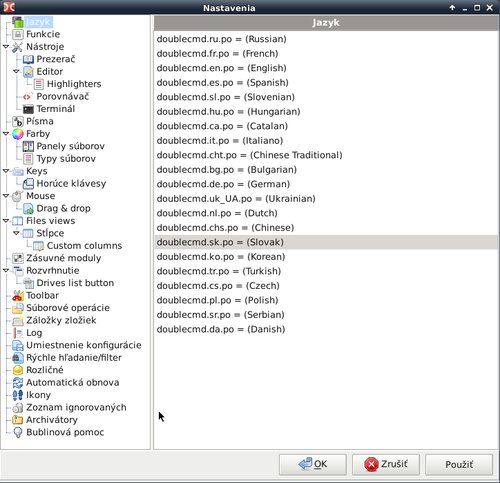The height and width of the screenshot is (483, 500).
Task: Select doublecmd.it.po (Italiano) language
Action: pos(326,141)
